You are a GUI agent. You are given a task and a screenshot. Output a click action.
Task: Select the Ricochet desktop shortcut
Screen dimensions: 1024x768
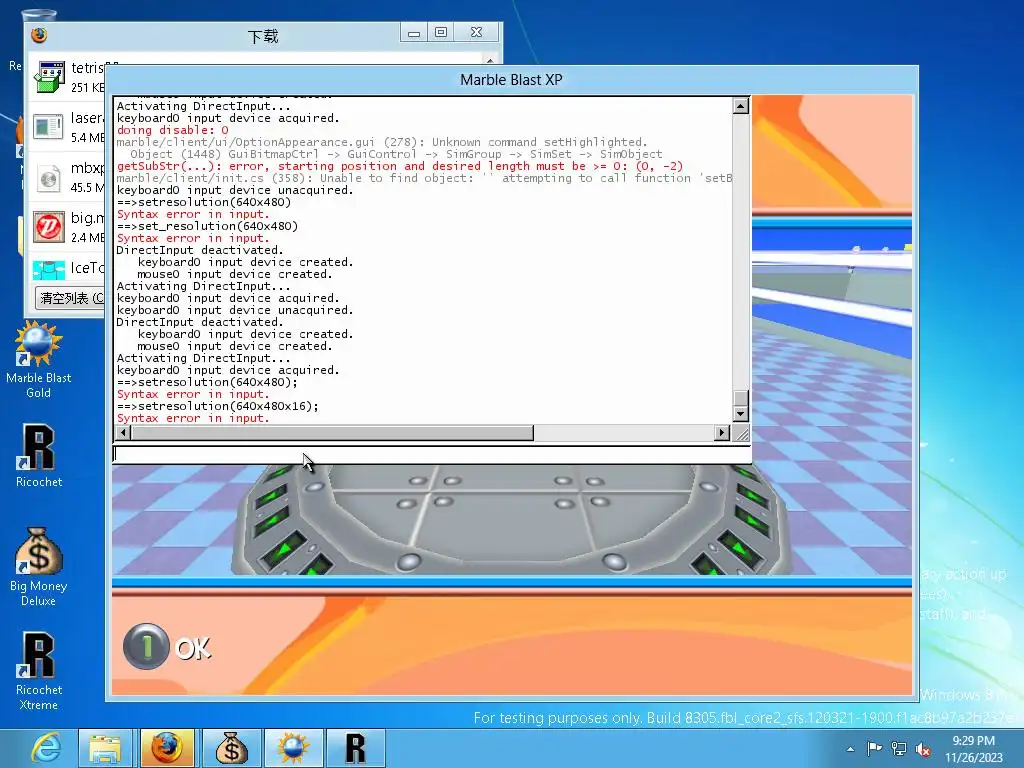point(39,455)
